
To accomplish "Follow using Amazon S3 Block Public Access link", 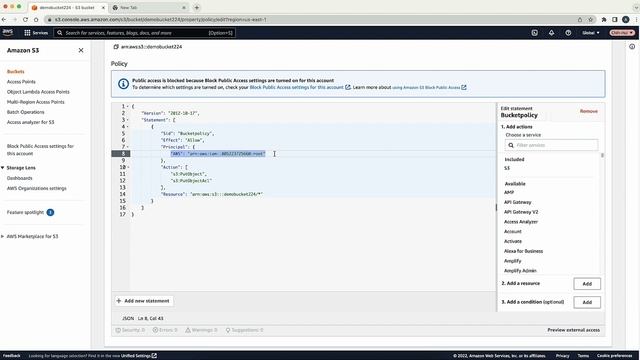I will coord(426,87).
